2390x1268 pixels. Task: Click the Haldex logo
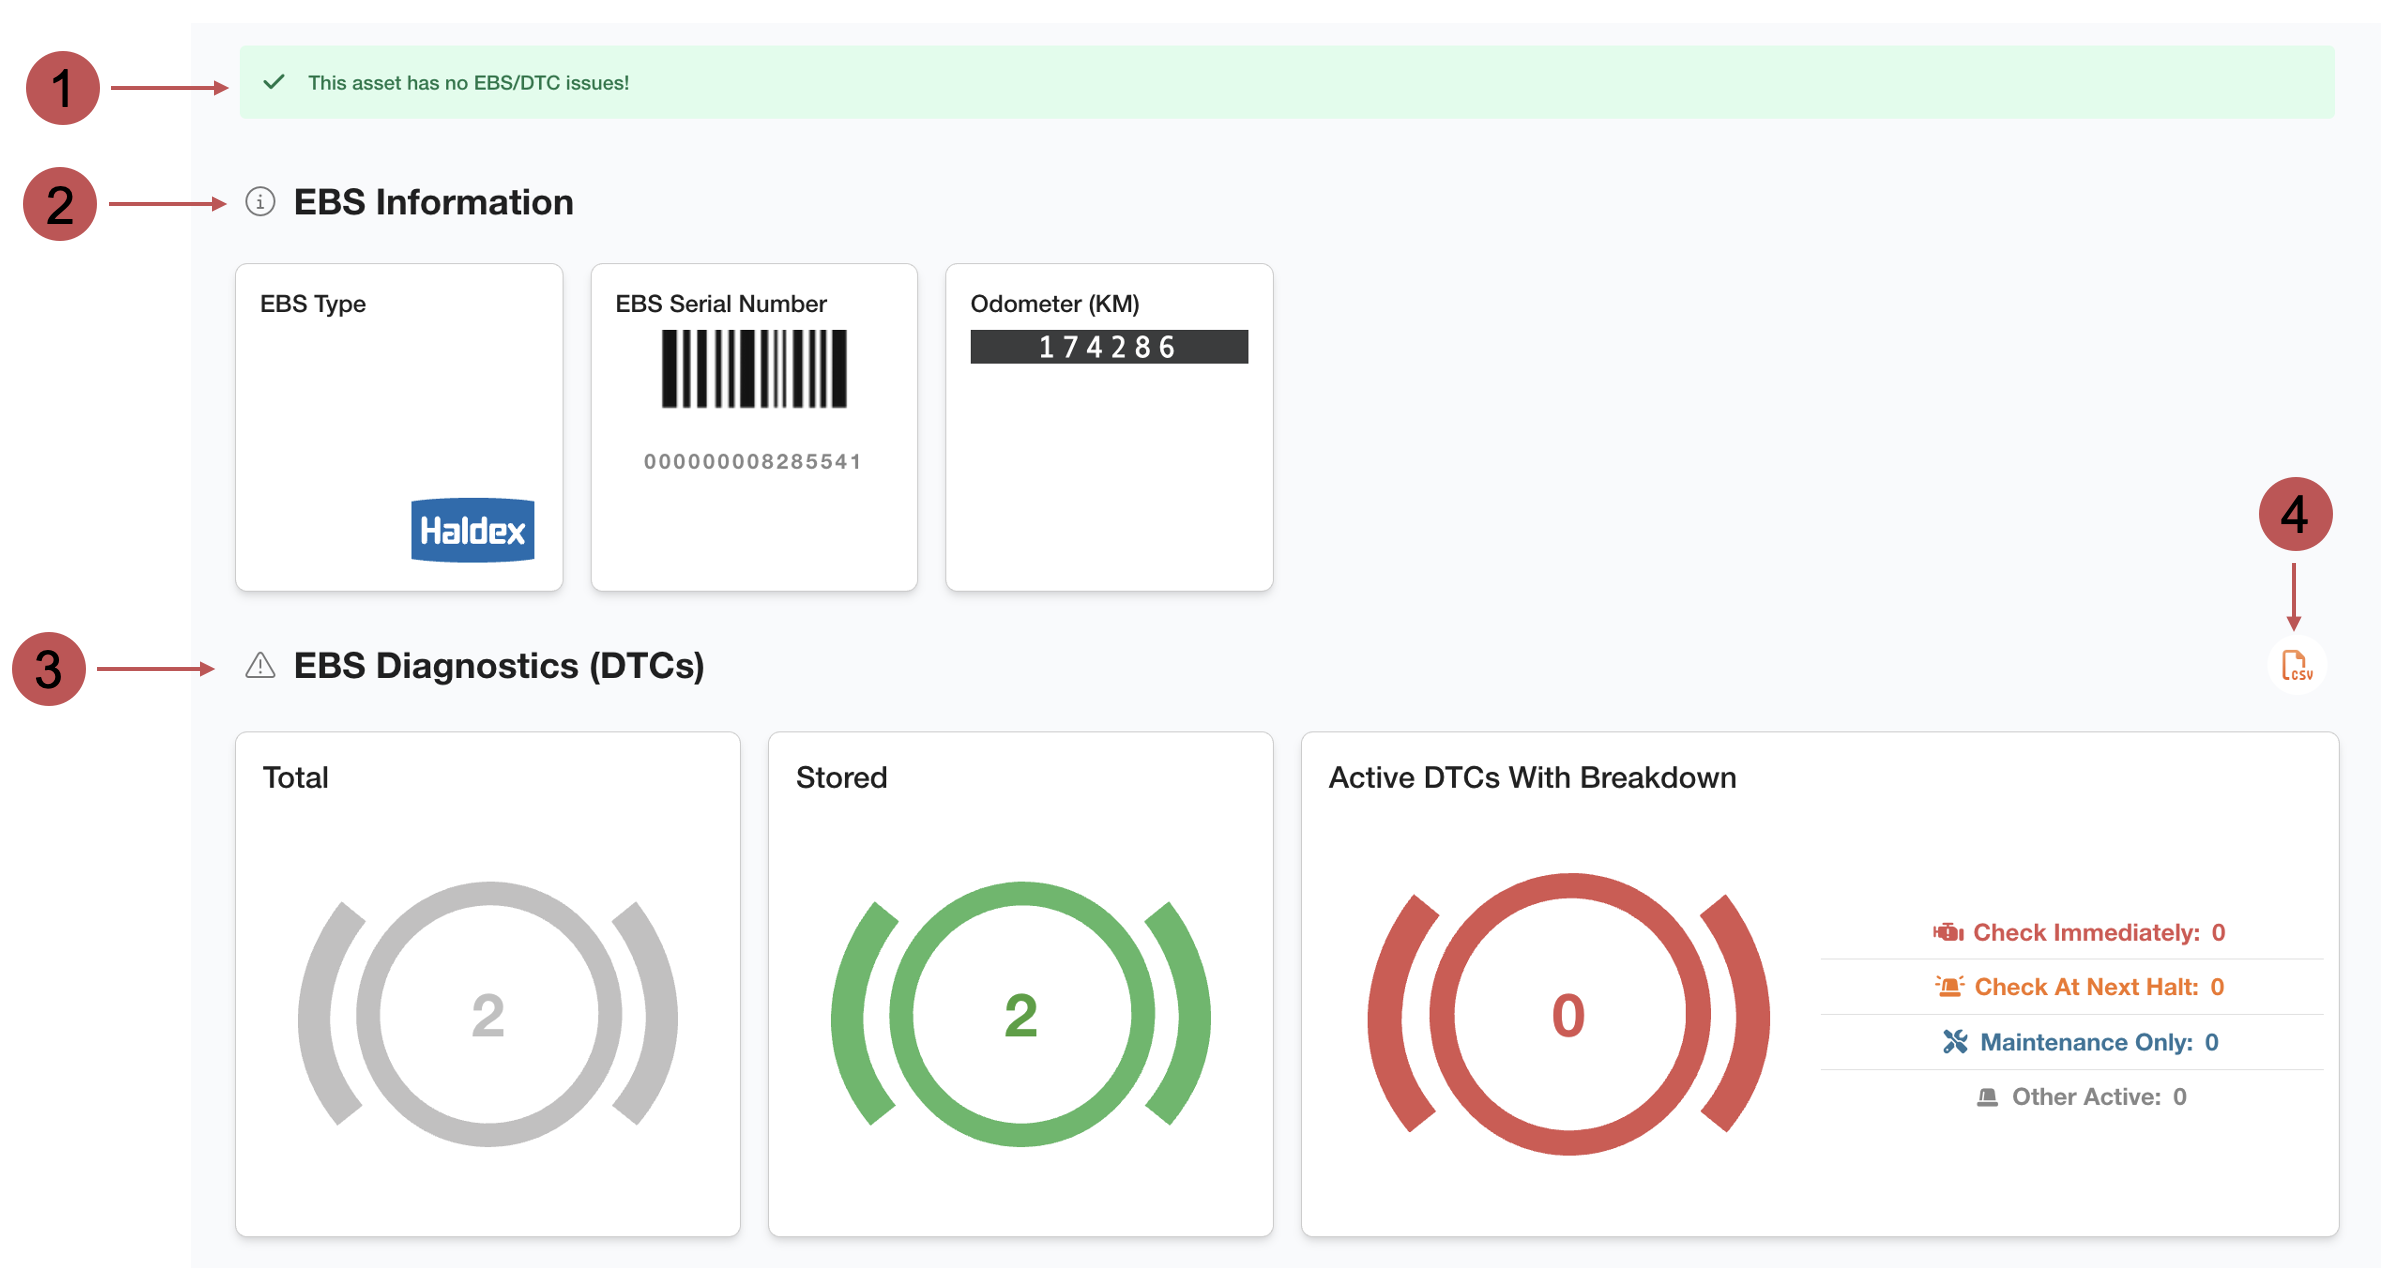(x=472, y=530)
